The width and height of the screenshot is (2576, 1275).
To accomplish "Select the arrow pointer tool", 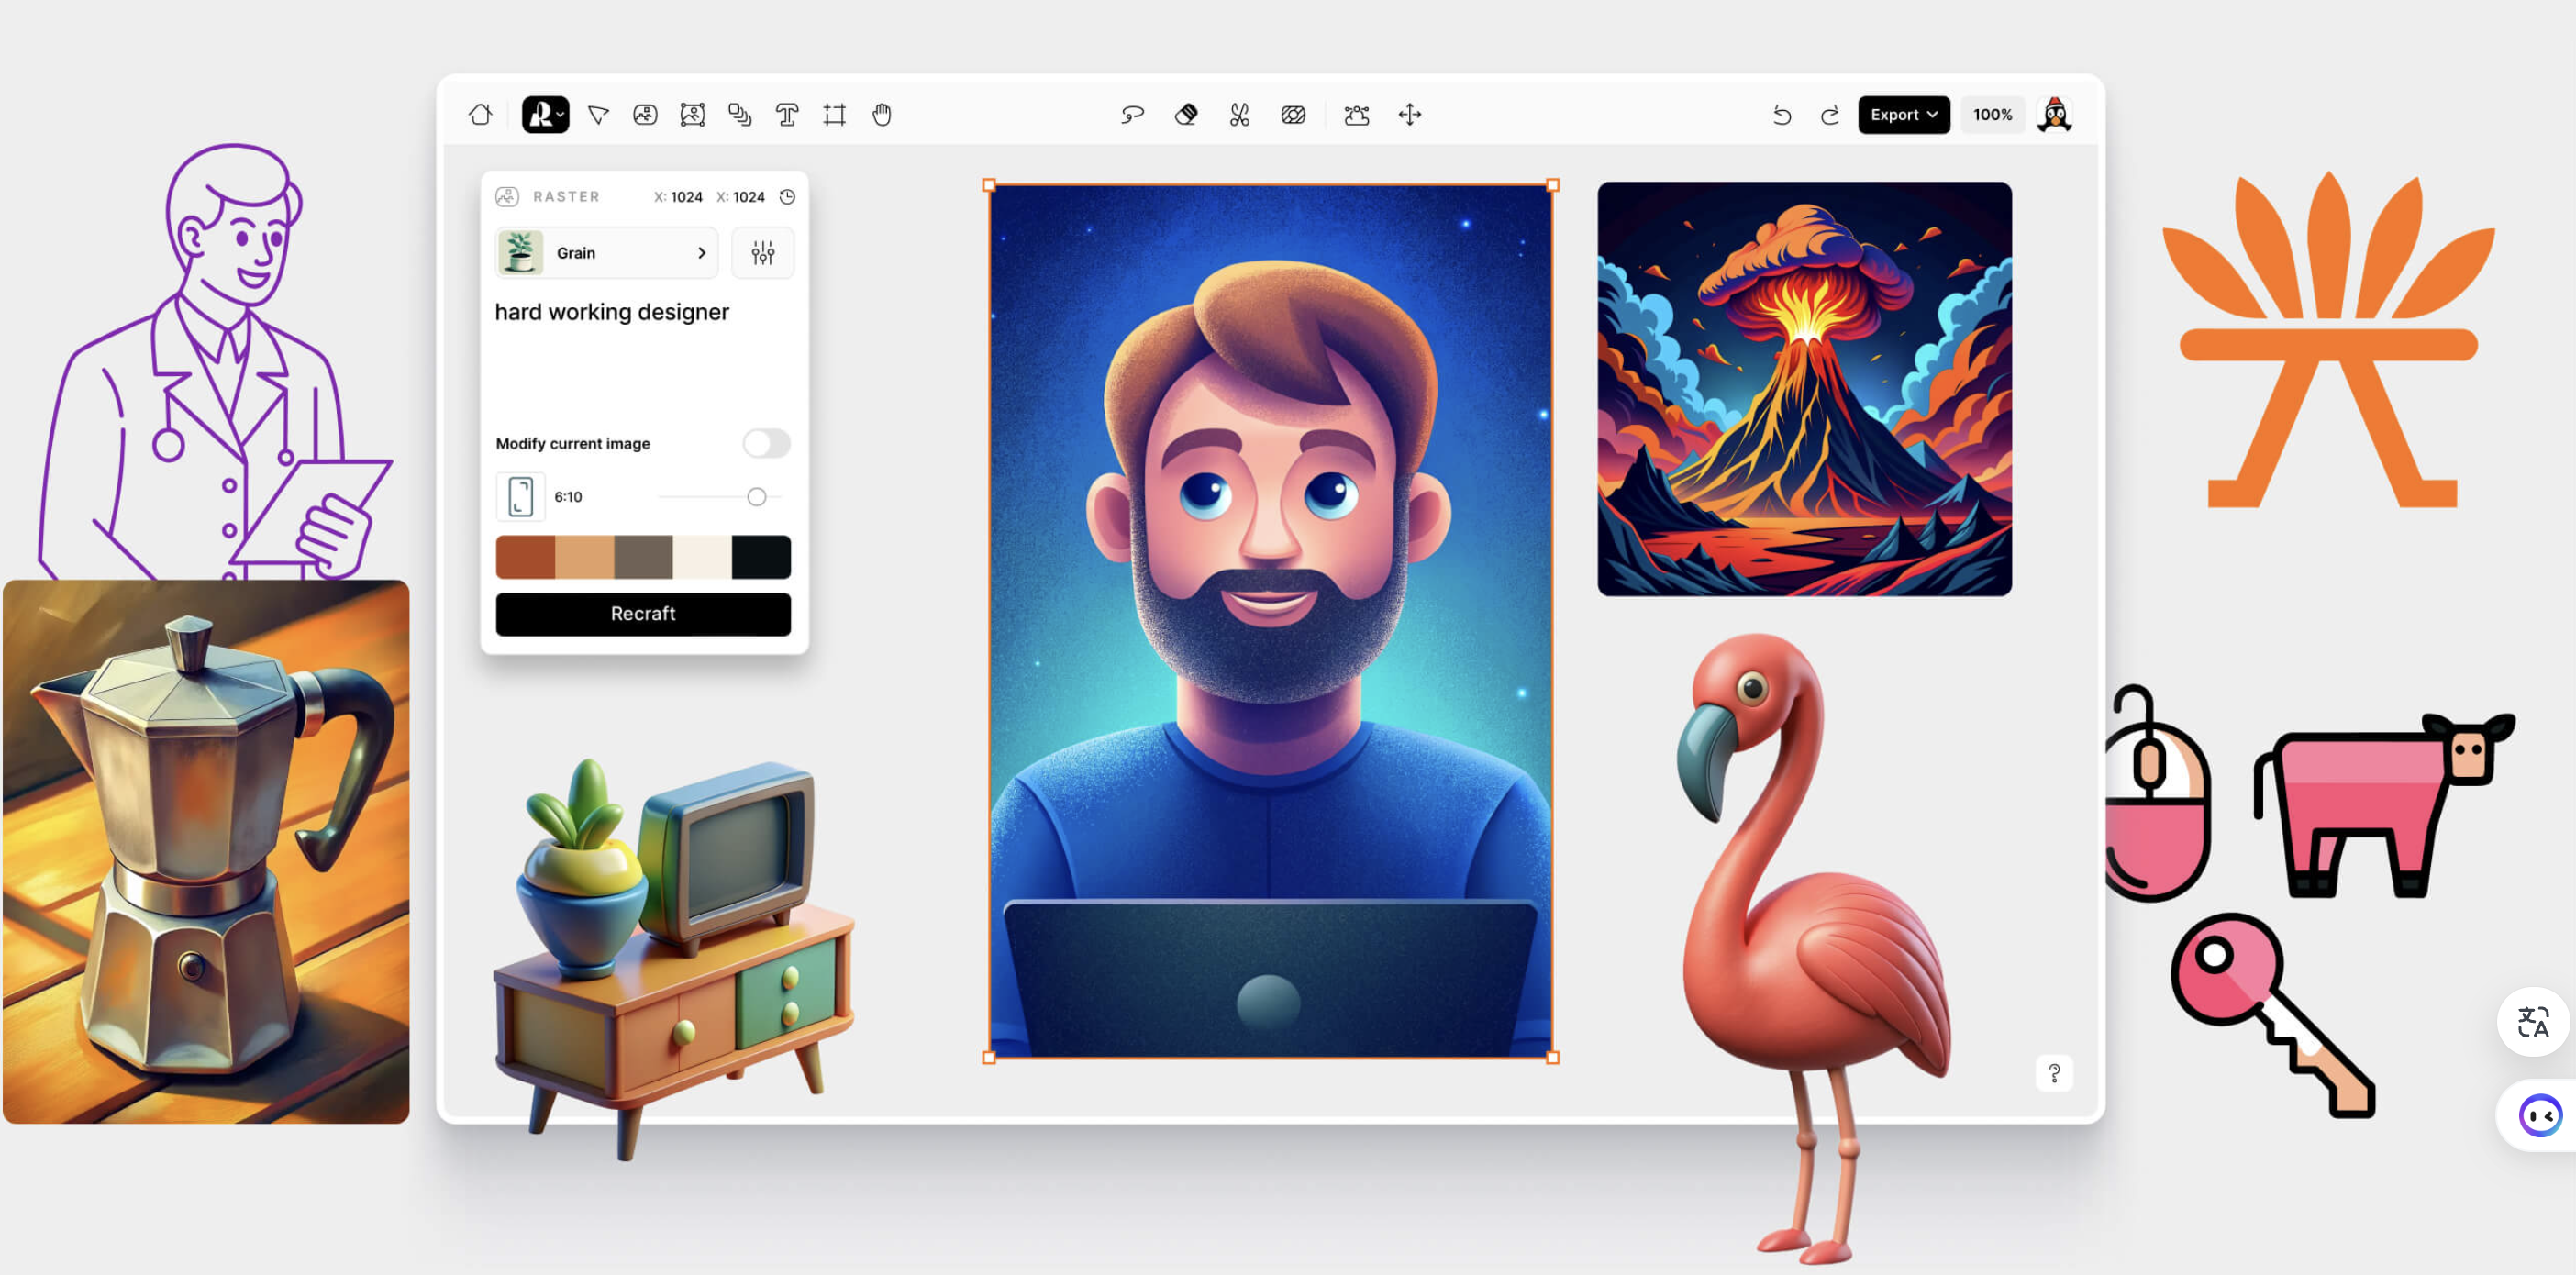I will [x=598, y=115].
